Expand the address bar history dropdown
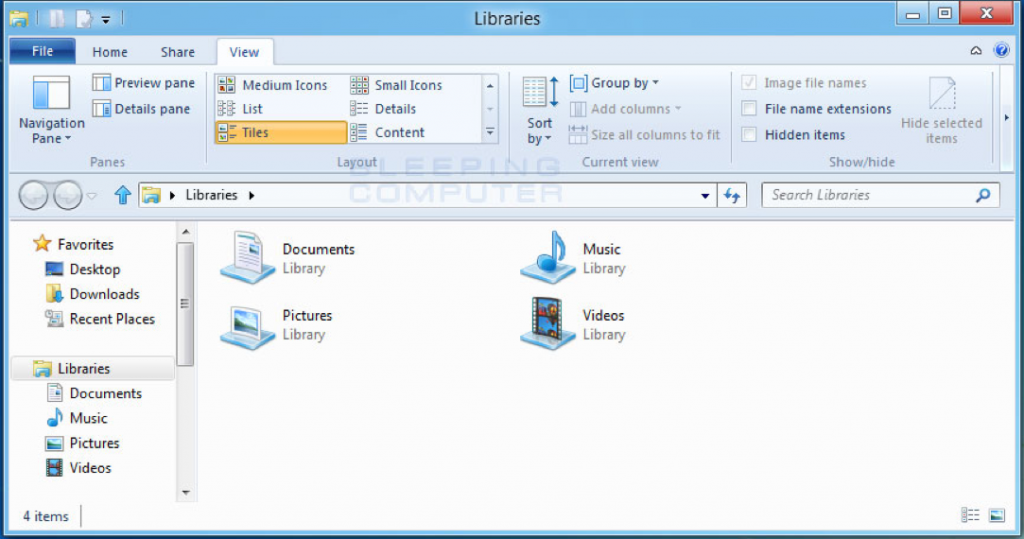 705,195
